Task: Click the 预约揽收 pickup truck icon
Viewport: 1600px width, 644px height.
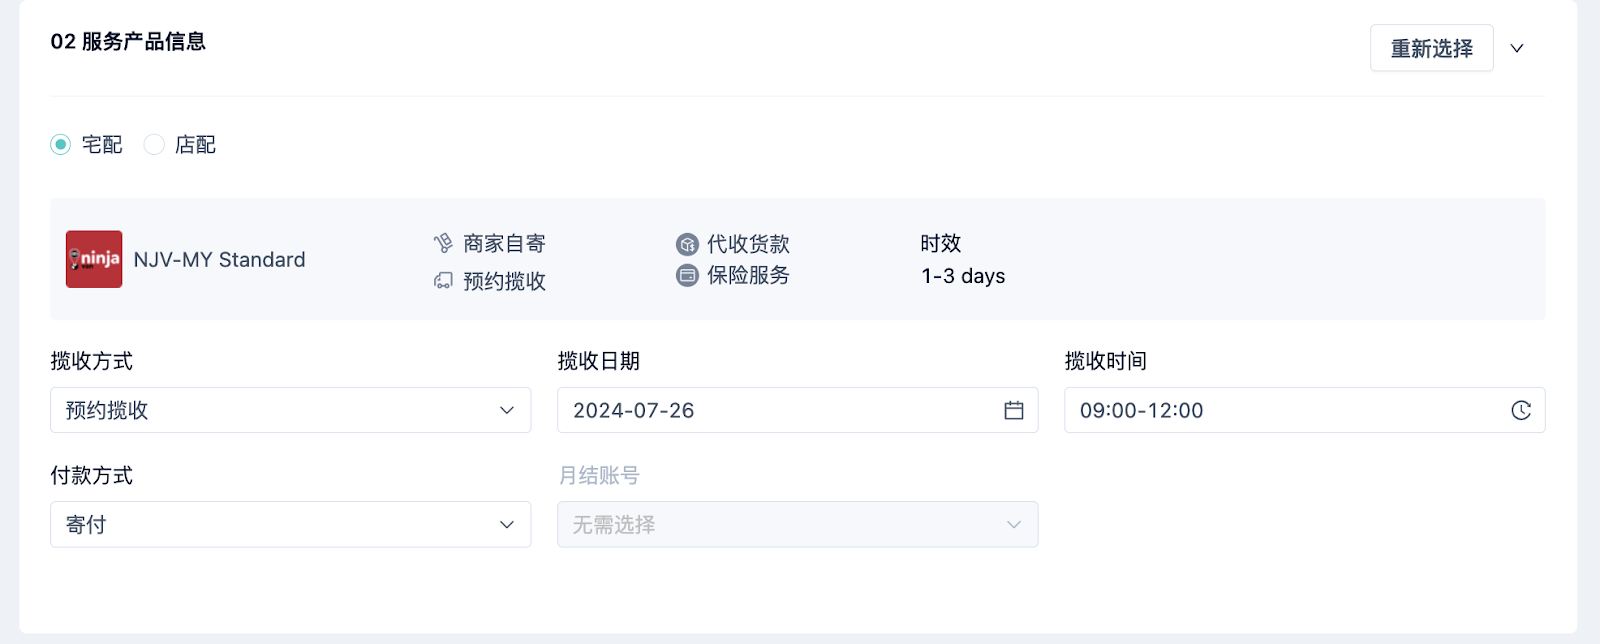Action: click(x=443, y=281)
